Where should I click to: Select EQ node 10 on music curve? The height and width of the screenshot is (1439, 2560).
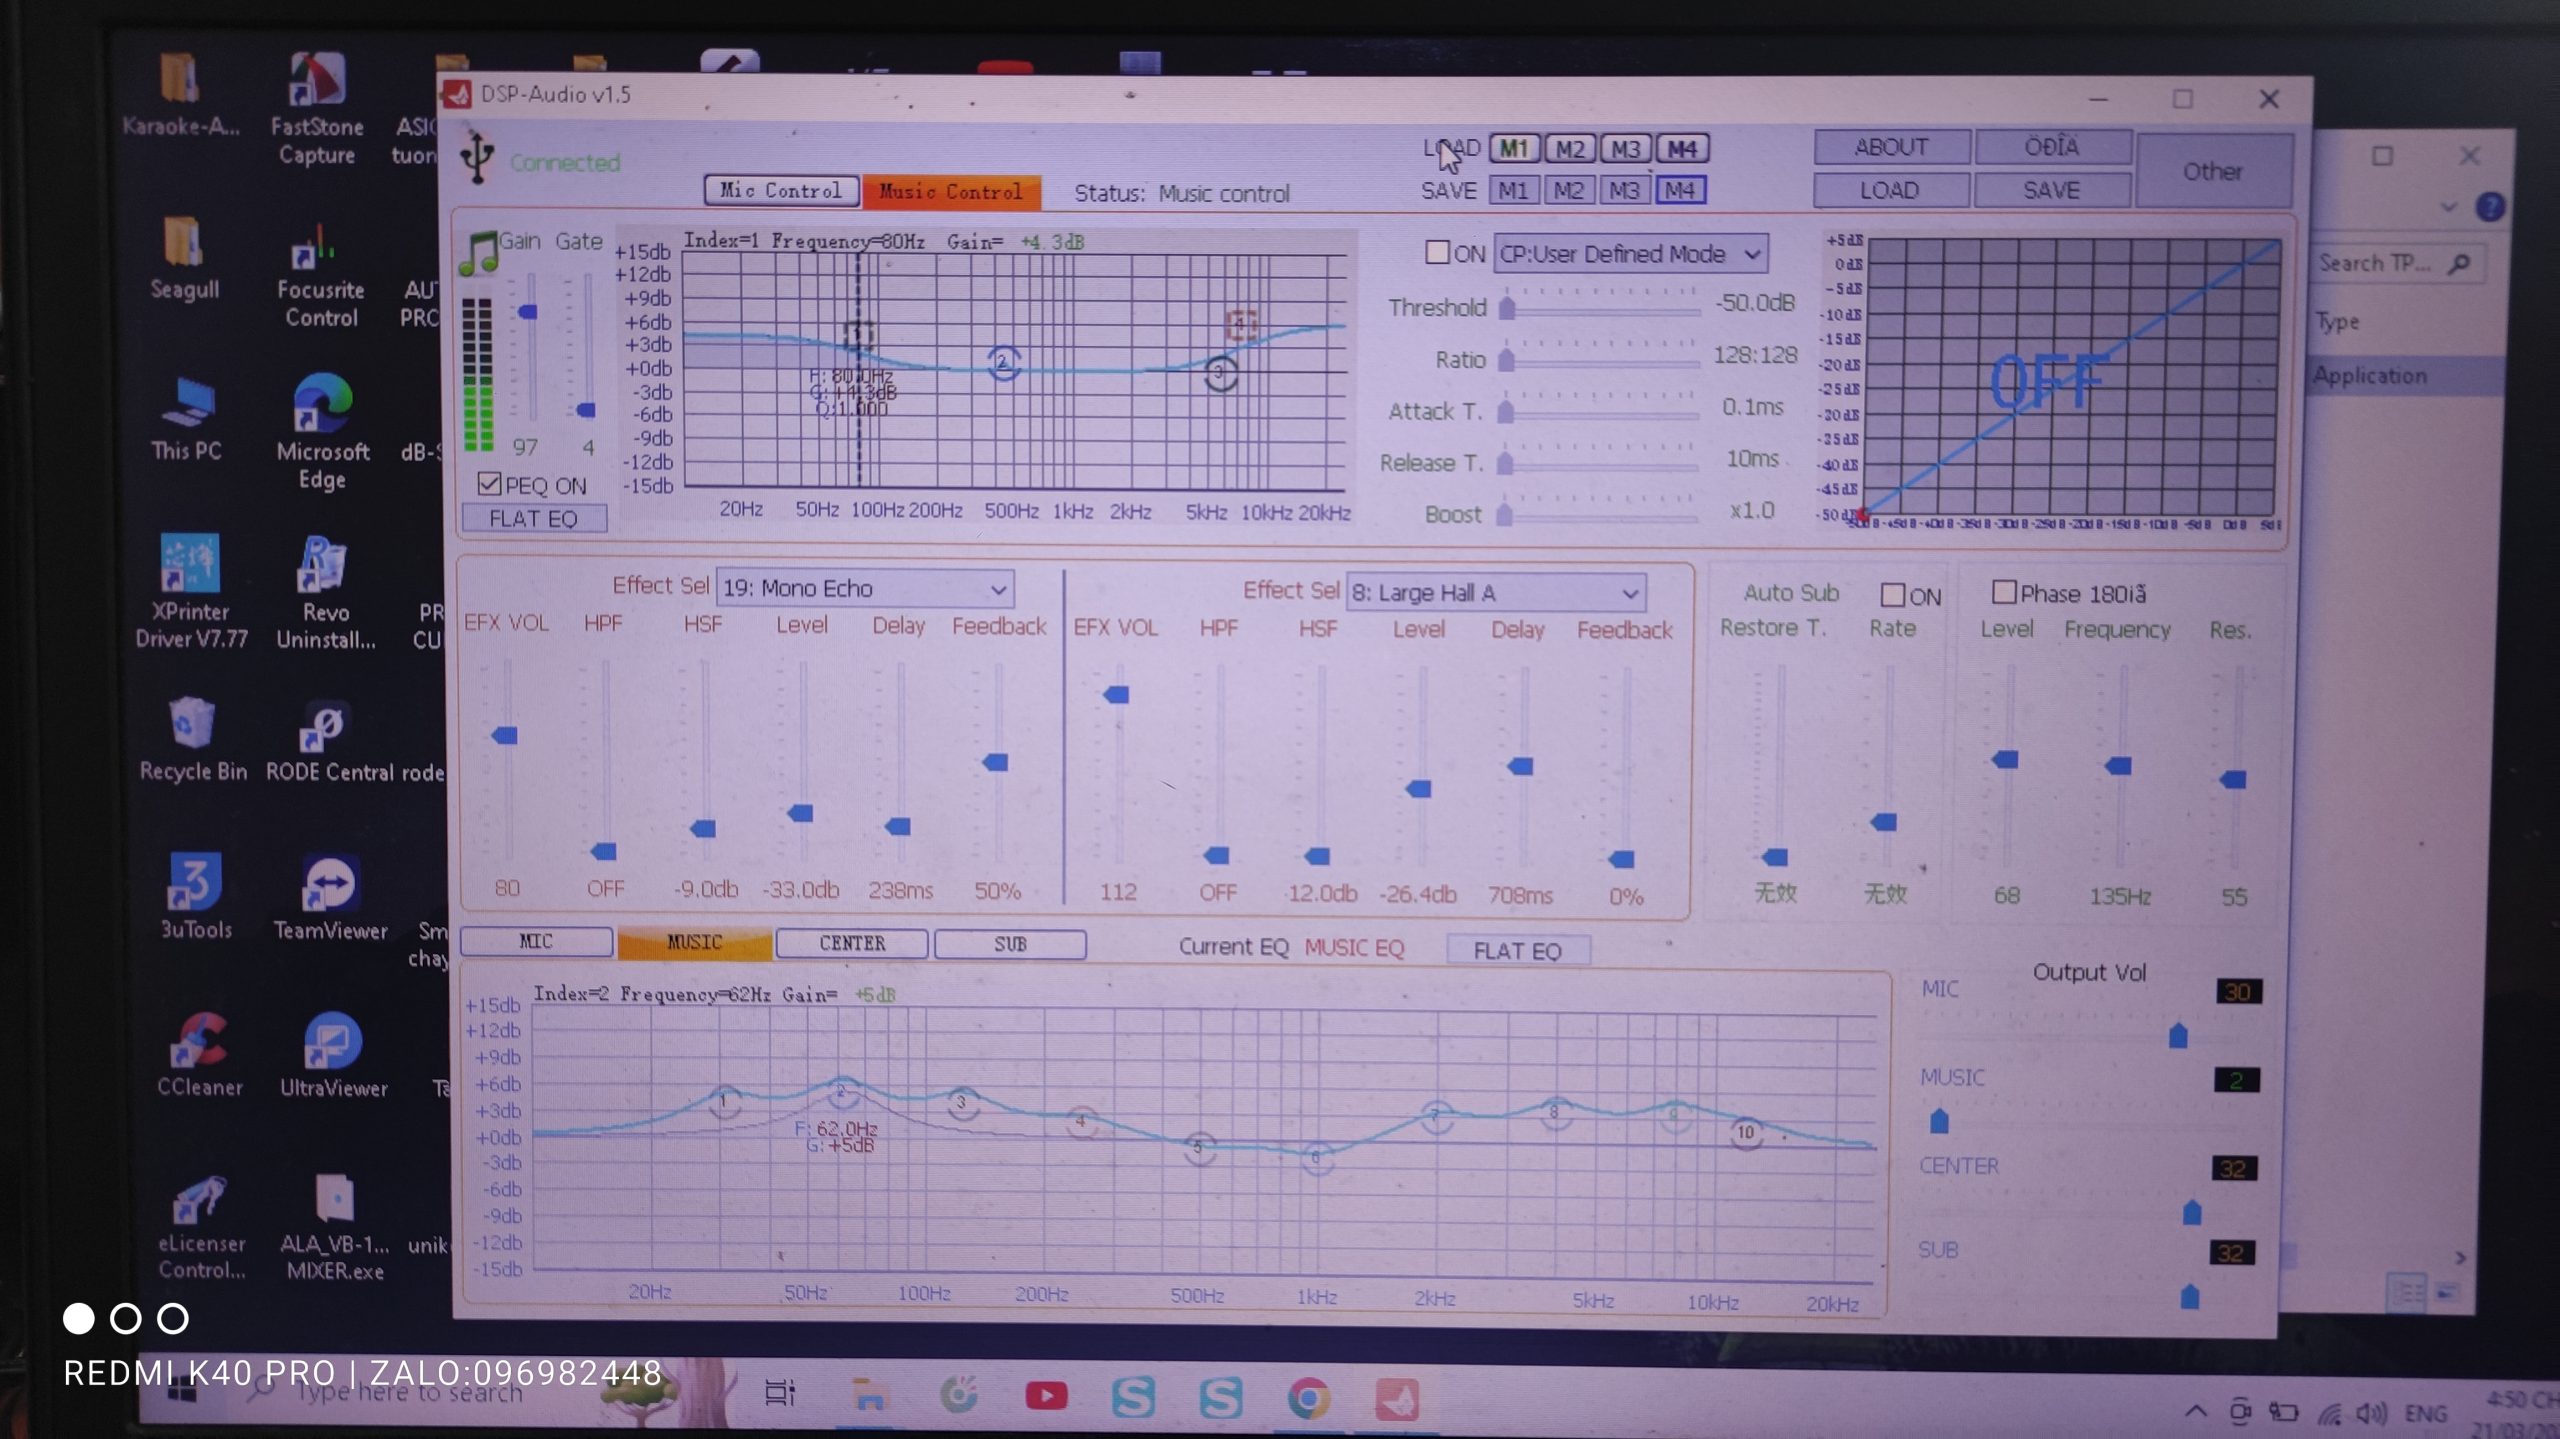point(1745,1132)
